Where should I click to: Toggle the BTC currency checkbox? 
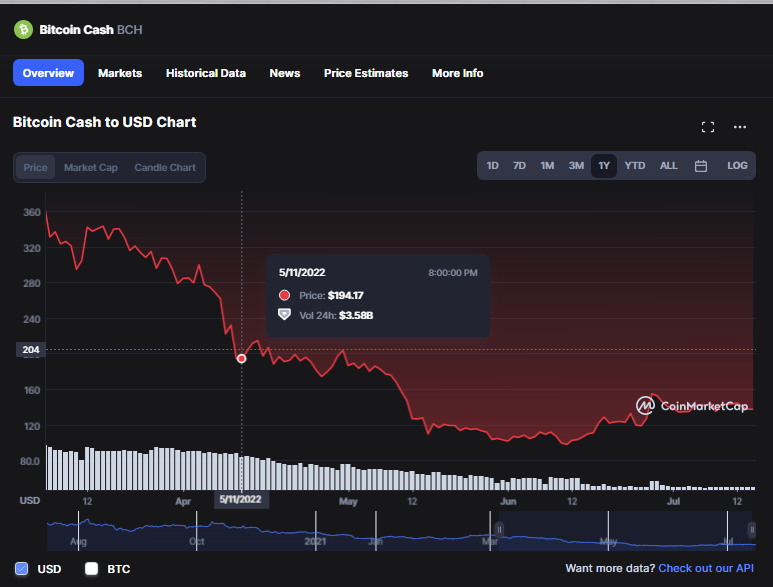coord(92,569)
